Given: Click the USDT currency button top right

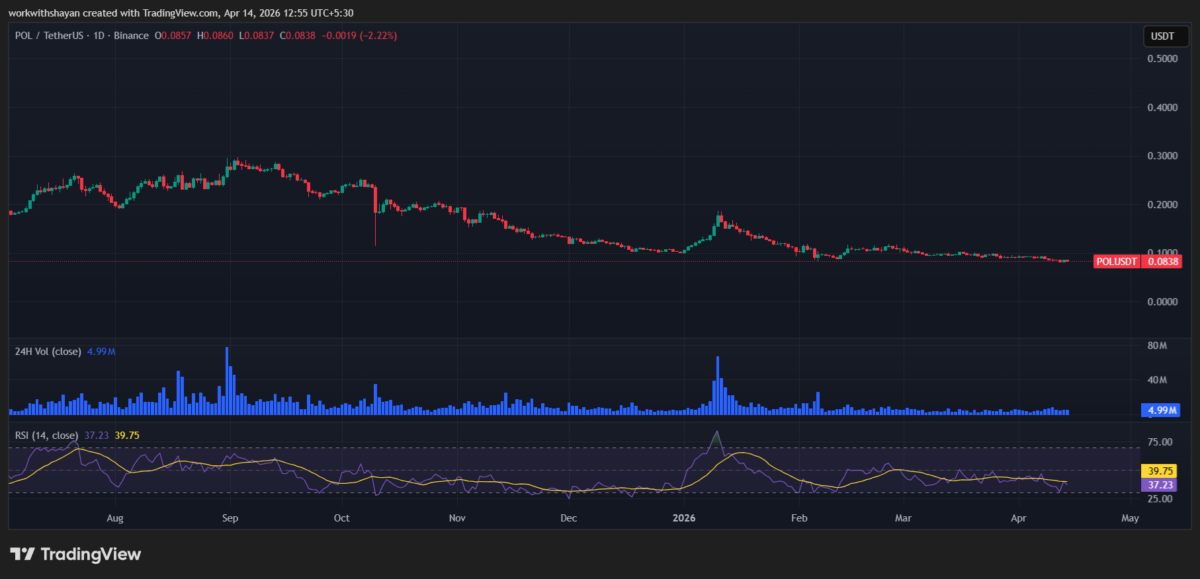Looking at the screenshot, I should click(x=1164, y=34).
